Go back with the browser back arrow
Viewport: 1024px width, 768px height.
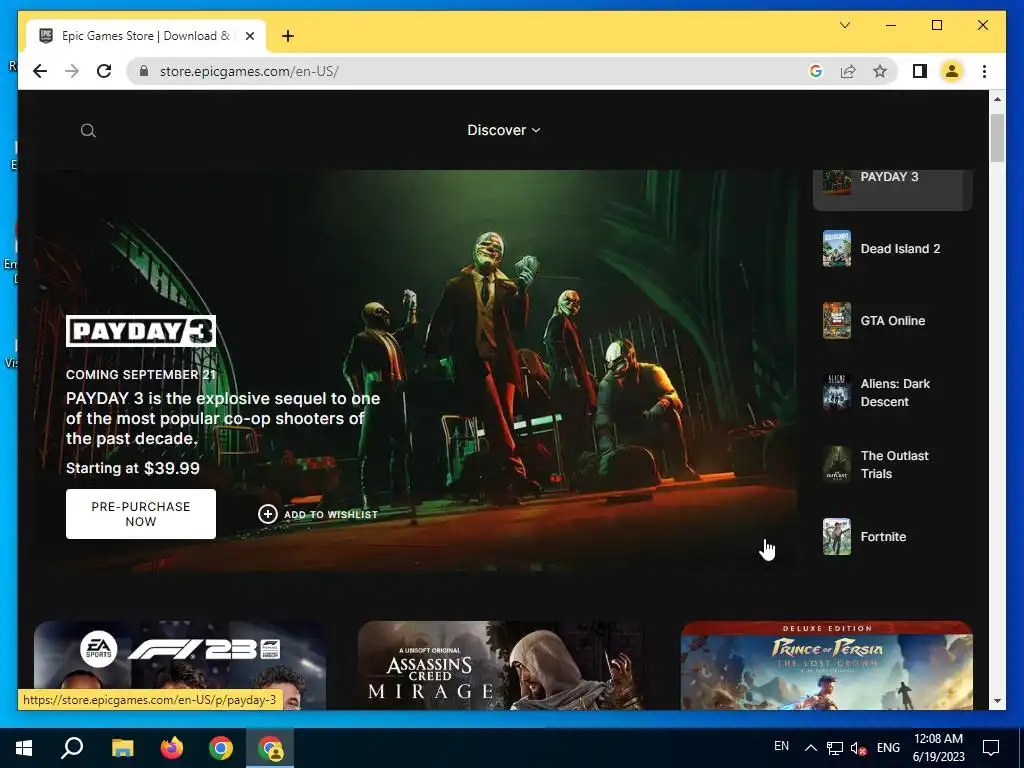pyautogui.click(x=40, y=71)
